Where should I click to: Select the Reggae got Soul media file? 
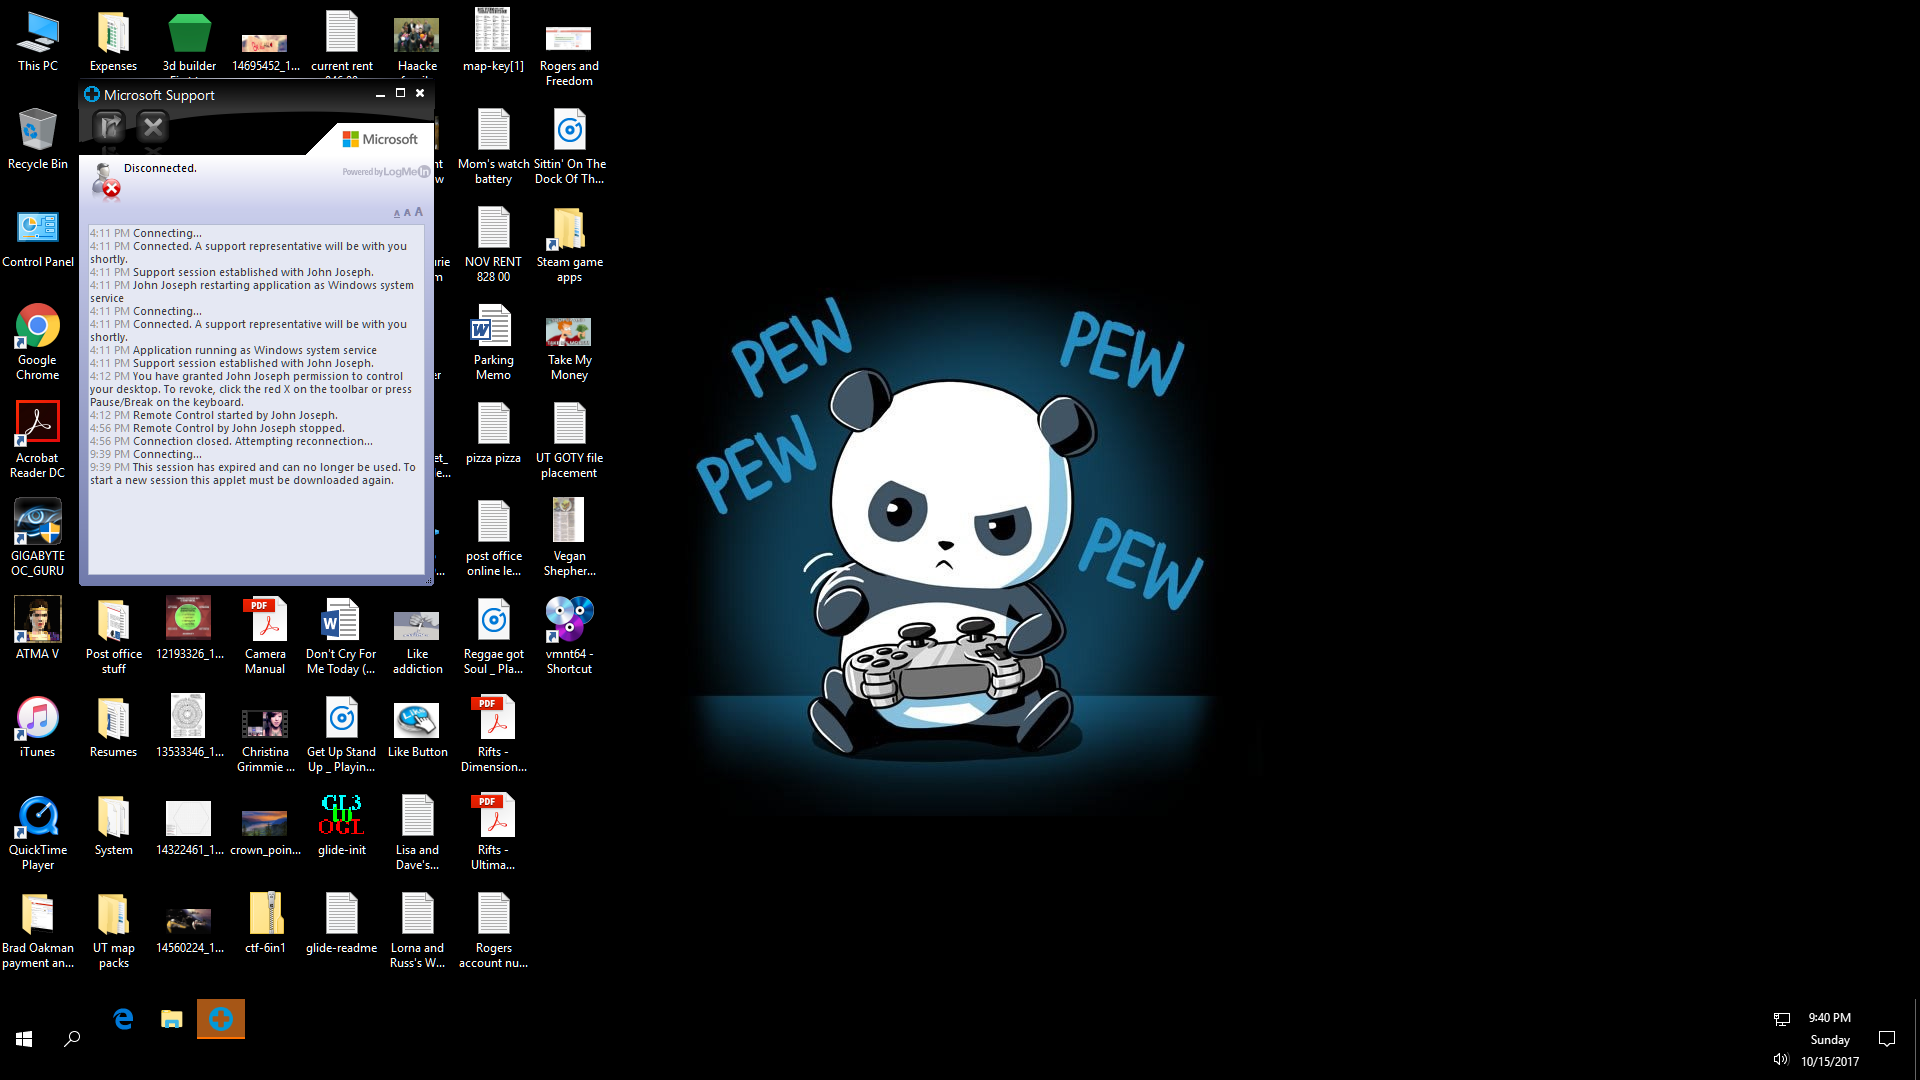pos(493,636)
